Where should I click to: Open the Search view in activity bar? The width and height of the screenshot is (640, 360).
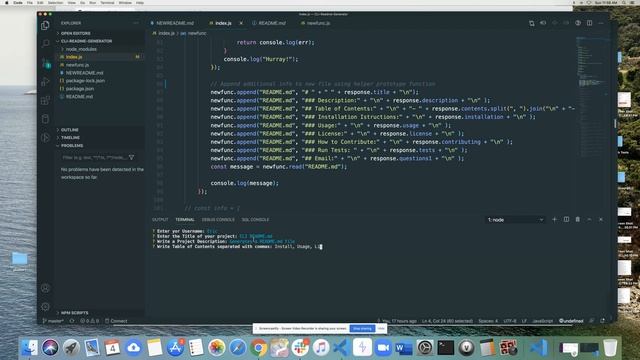45,43
